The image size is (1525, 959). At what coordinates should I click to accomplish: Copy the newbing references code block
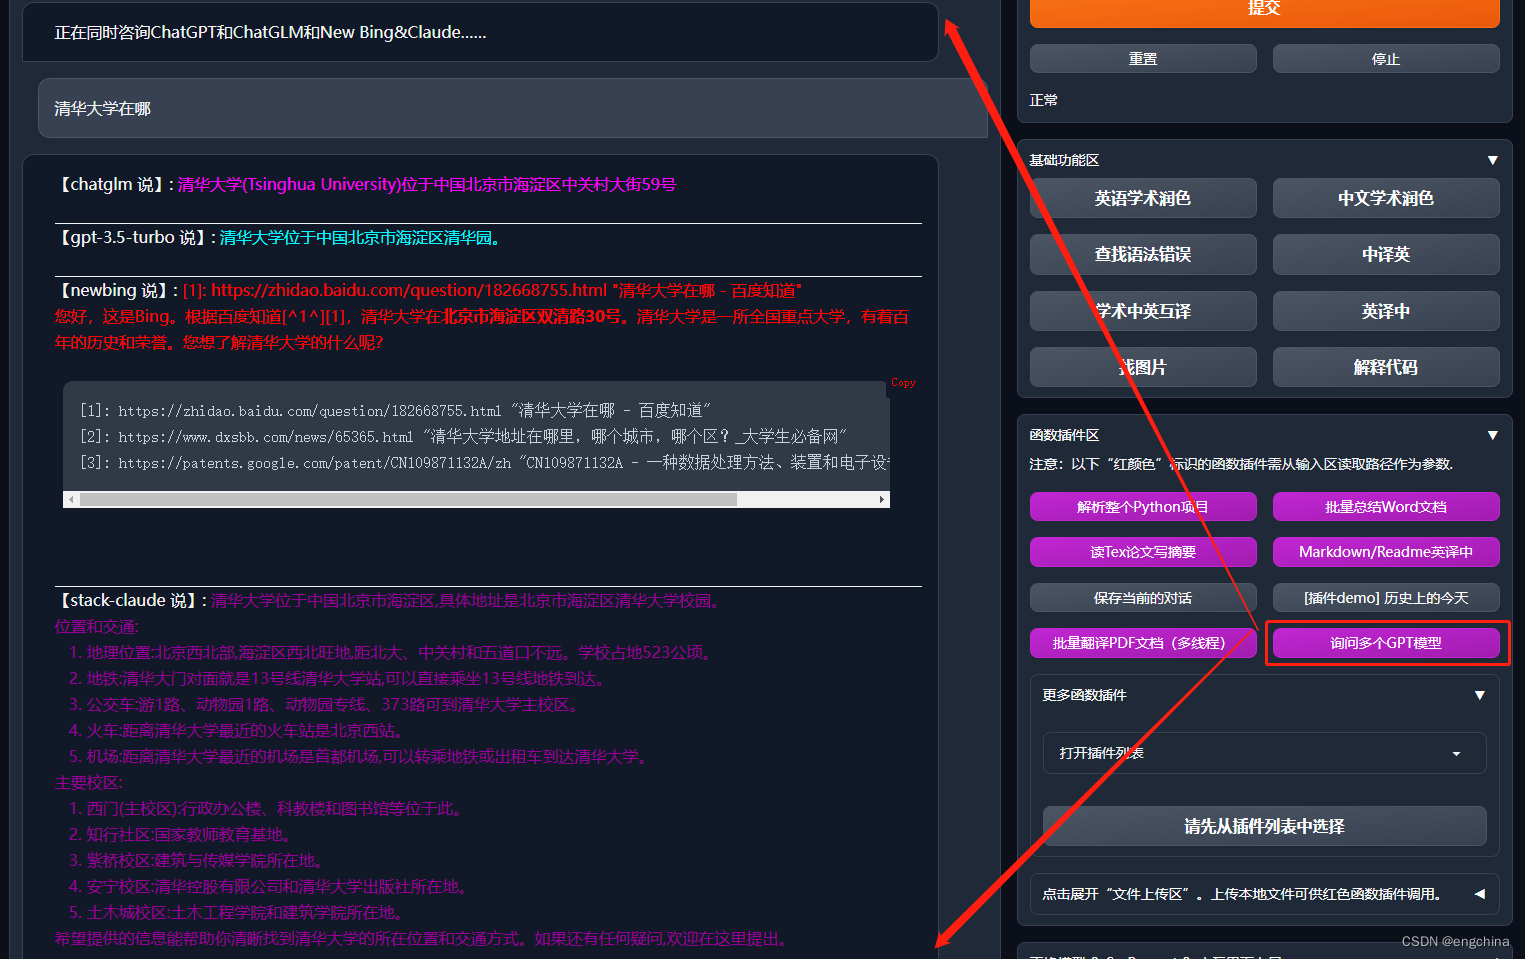tap(903, 383)
